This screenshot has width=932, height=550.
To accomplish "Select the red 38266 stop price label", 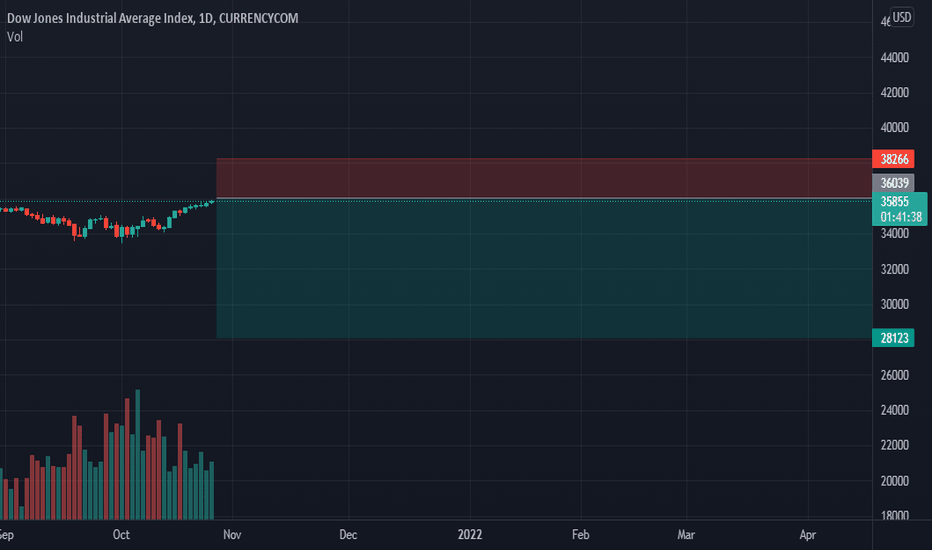I will pyautogui.click(x=893, y=159).
